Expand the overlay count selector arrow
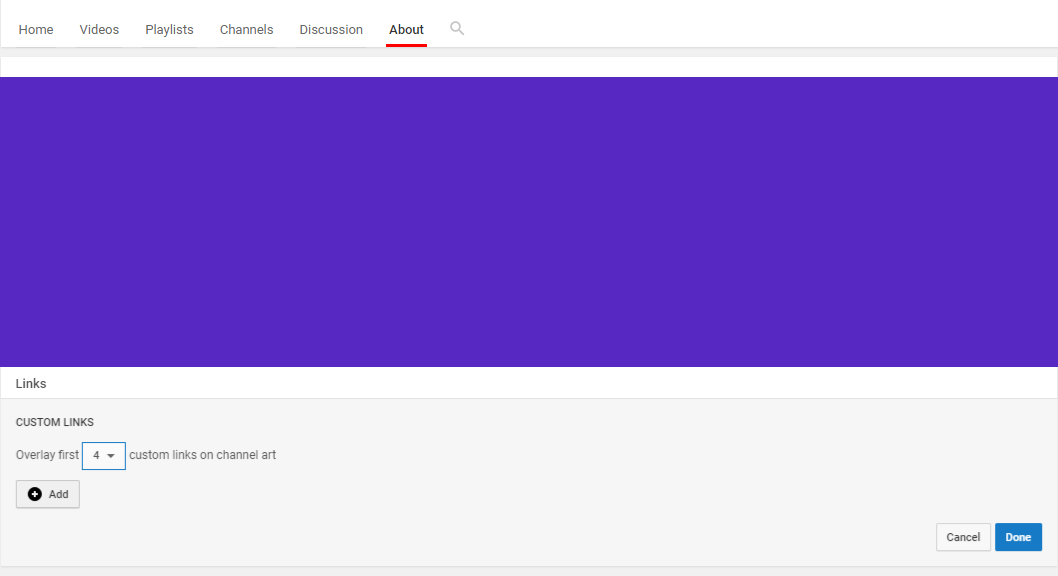Viewport: 1058px width, 576px height. 112,456
